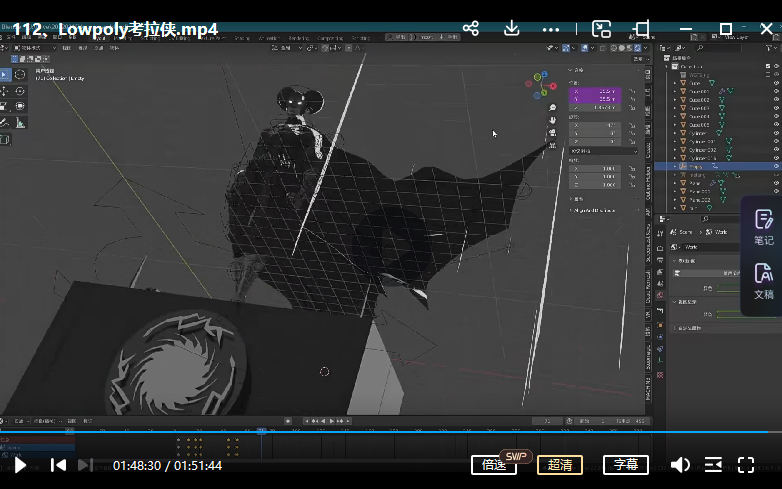Screen dimensions: 782x489
Task: Click the share icon in the player header
Action: [x=471, y=28]
